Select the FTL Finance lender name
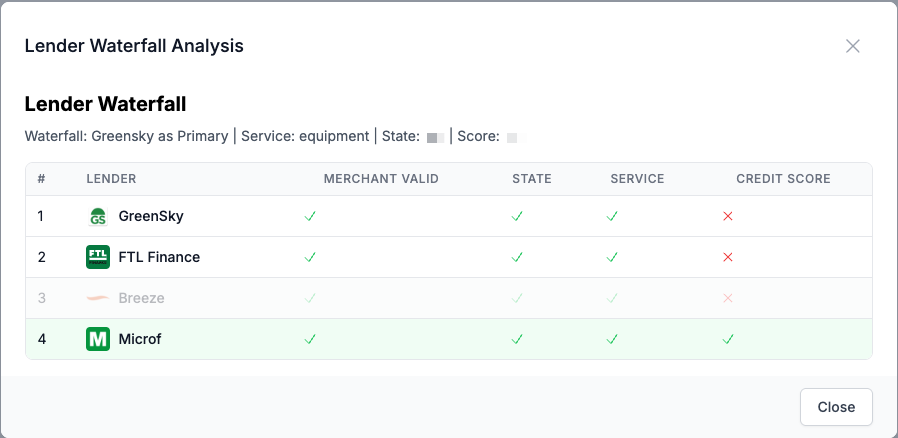 point(159,257)
